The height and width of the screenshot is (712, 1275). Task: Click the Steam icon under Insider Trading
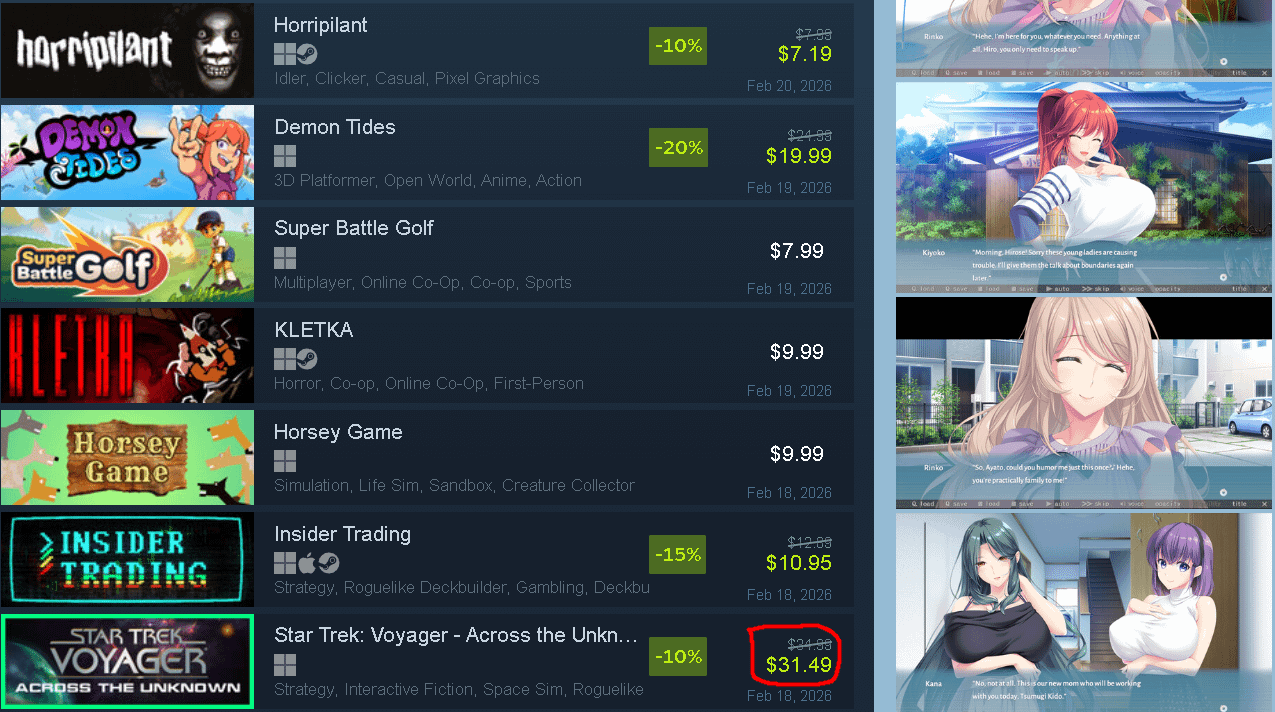(330, 563)
